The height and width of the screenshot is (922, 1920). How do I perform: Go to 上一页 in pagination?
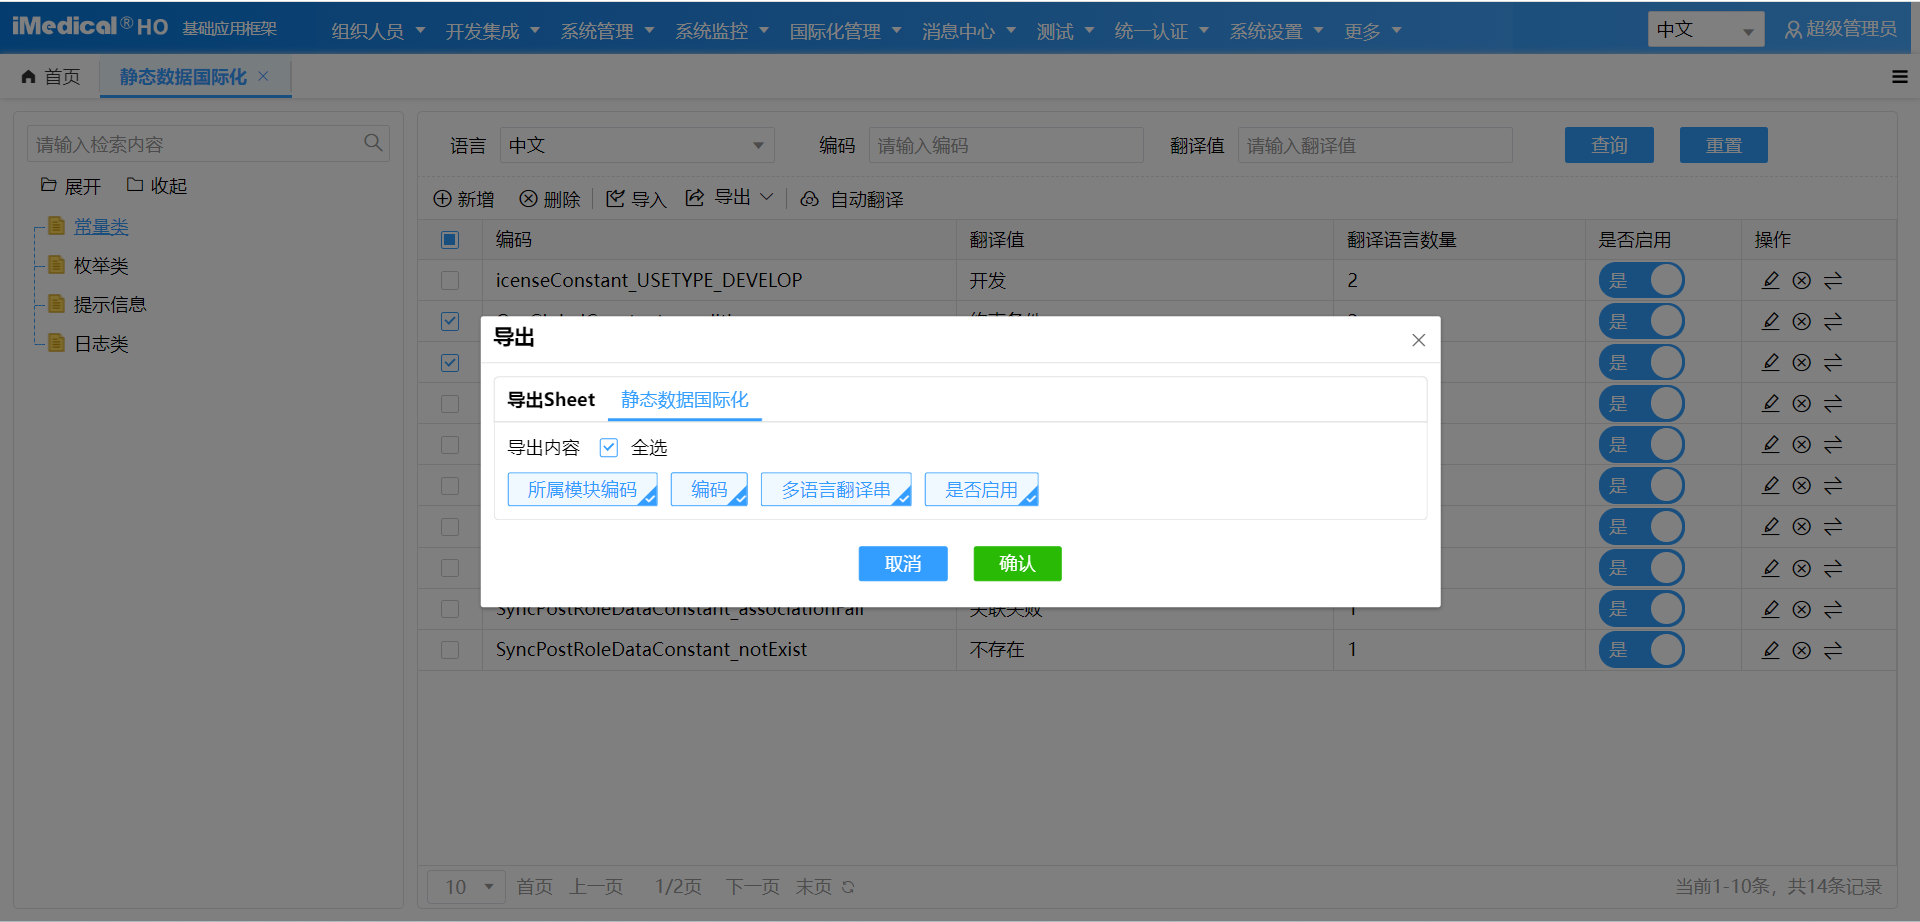pos(596,887)
